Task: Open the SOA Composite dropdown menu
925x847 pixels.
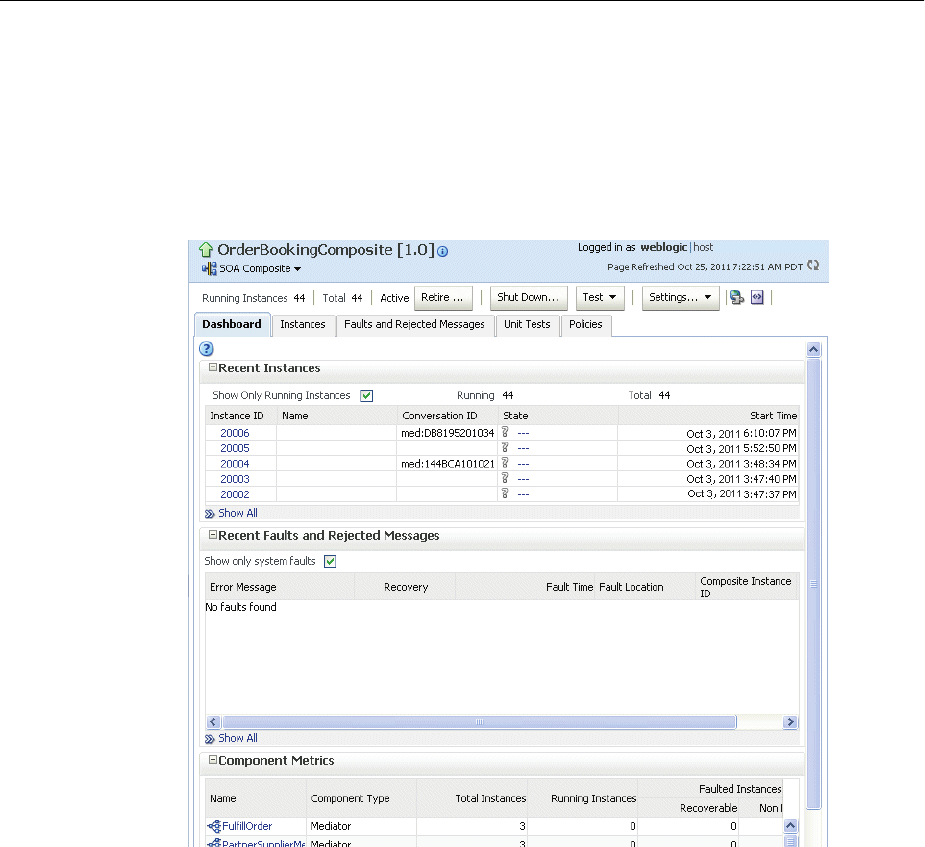Action: 258,269
